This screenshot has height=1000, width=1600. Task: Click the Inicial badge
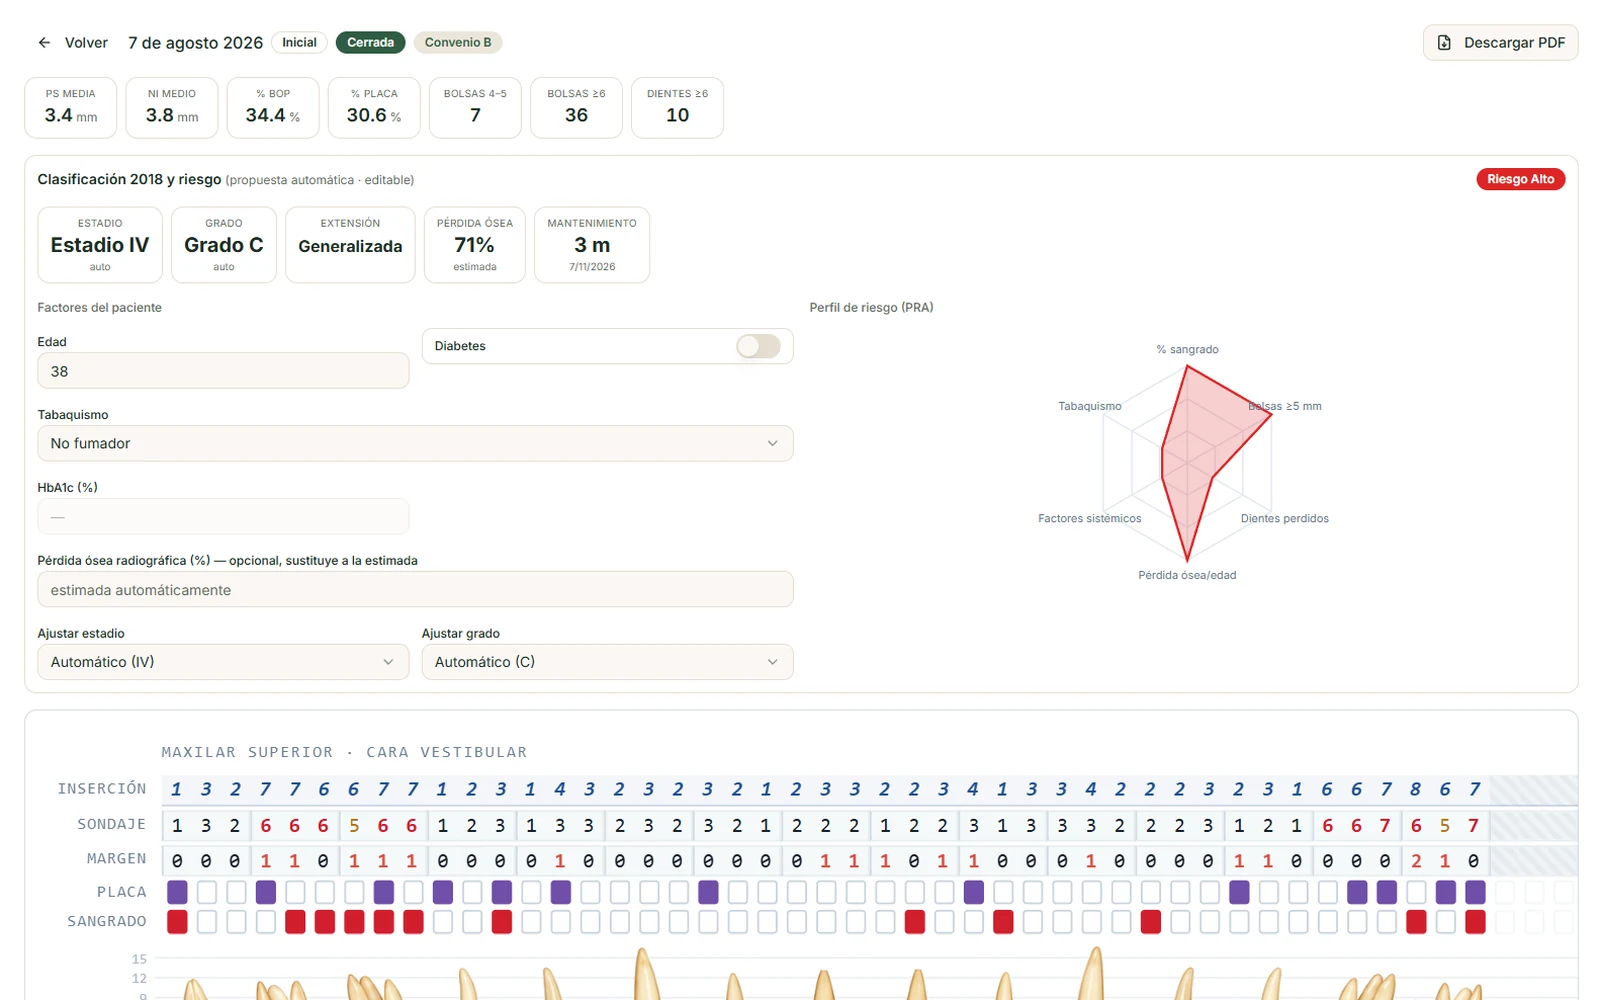pyautogui.click(x=299, y=42)
